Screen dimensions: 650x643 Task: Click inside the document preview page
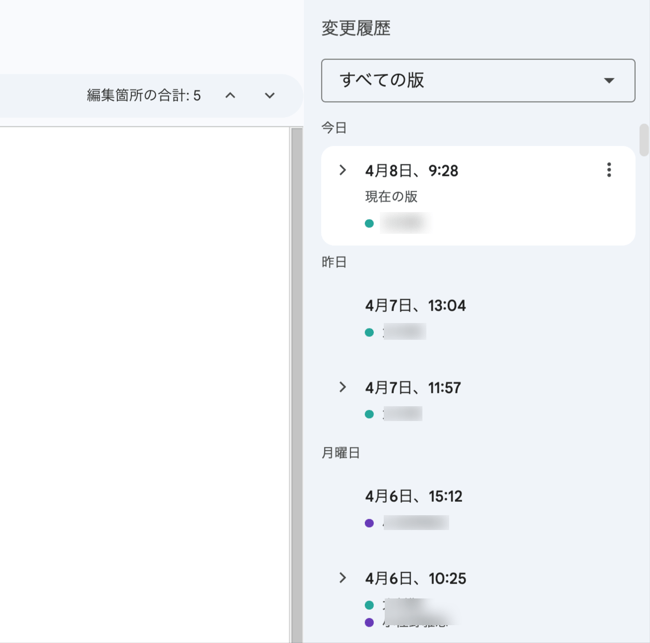tap(140, 380)
